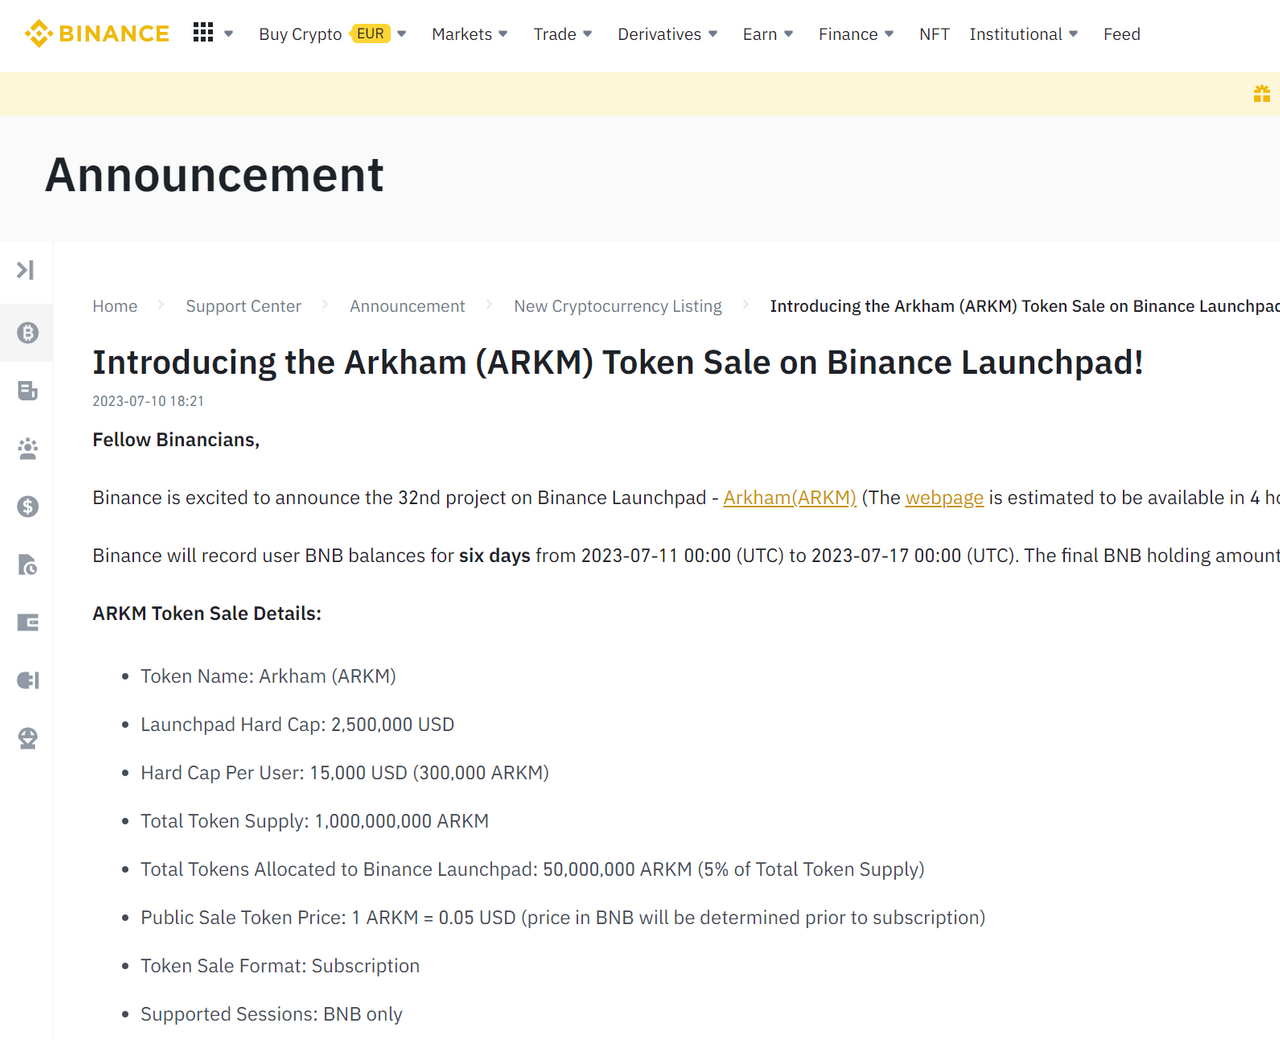
Task: Click 'Hard Cap Per User' bullet line
Action: 345,773
